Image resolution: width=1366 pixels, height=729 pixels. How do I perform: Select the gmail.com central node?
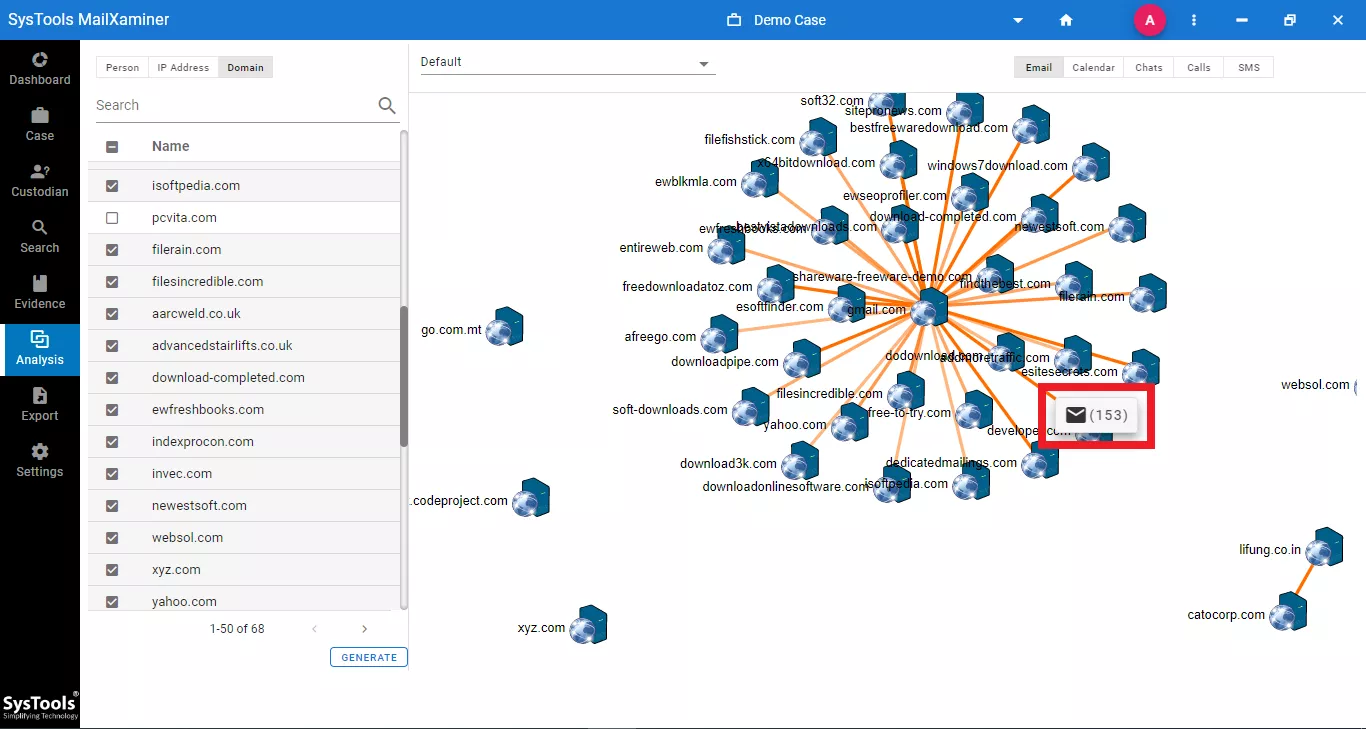click(x=930, y=308)
